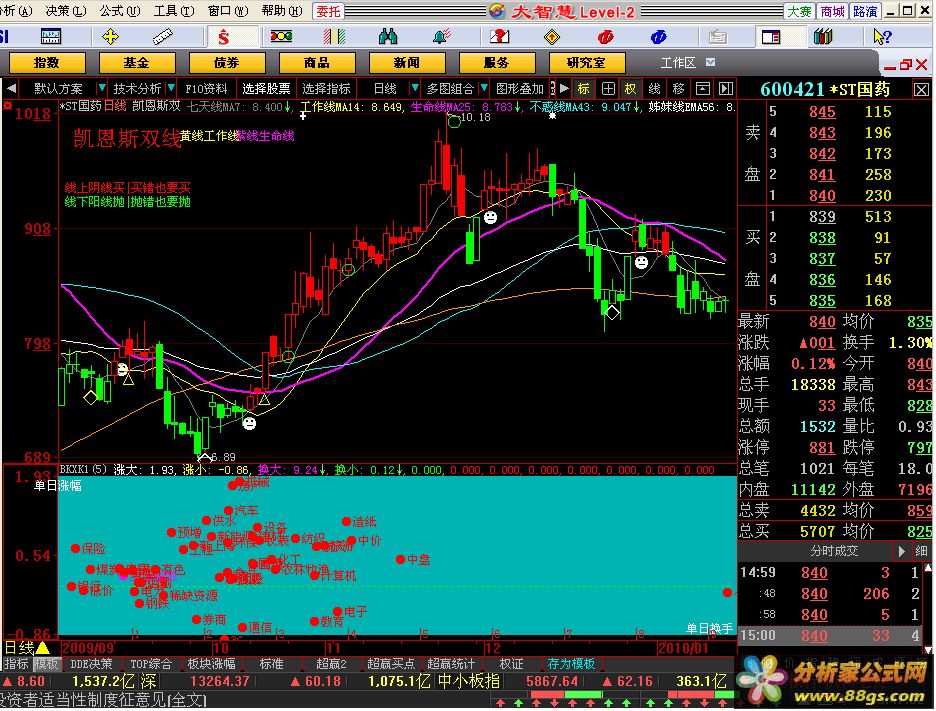Click the red round logo icon

point(605,37)
